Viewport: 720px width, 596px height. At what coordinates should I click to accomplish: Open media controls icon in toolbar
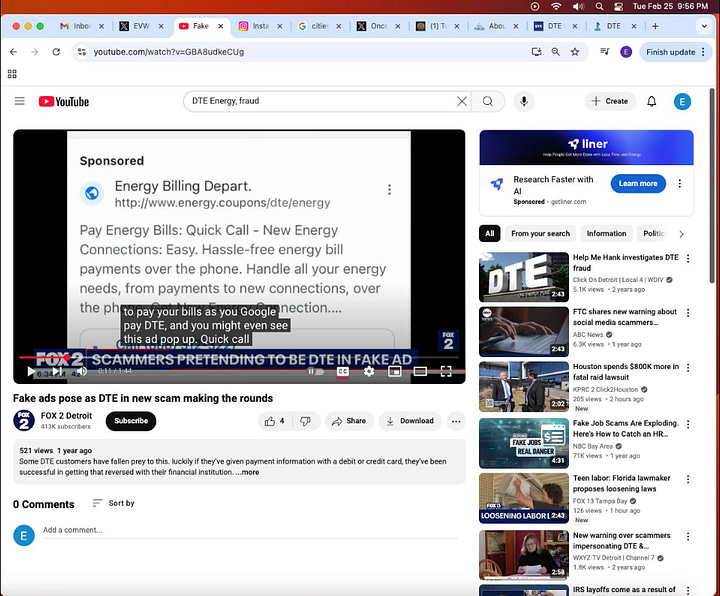(x=605, y=52)
